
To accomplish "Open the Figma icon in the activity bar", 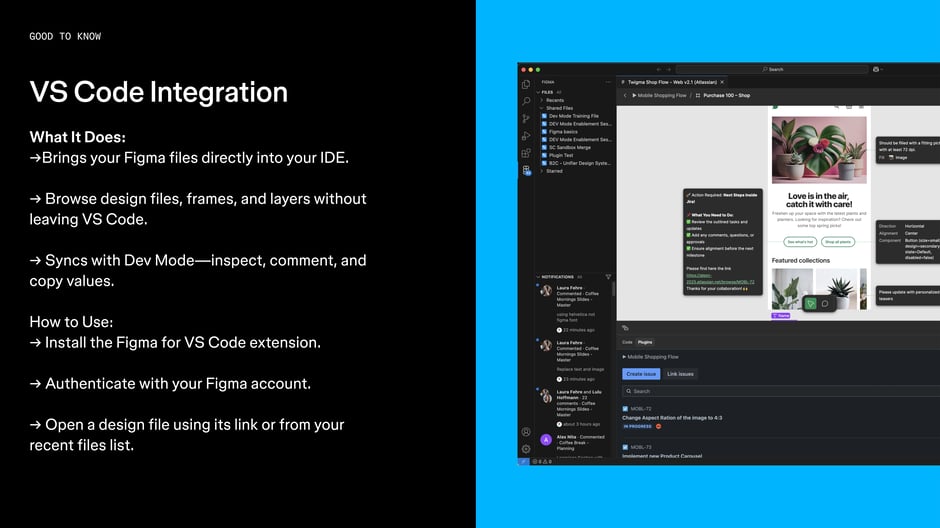I will [x=526, y=171].
